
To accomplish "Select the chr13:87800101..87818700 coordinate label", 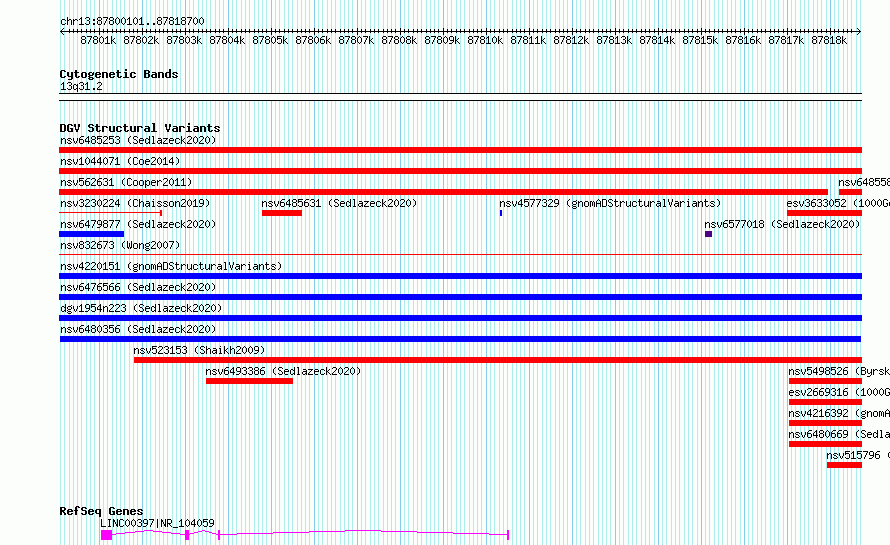I will (132, 22).
